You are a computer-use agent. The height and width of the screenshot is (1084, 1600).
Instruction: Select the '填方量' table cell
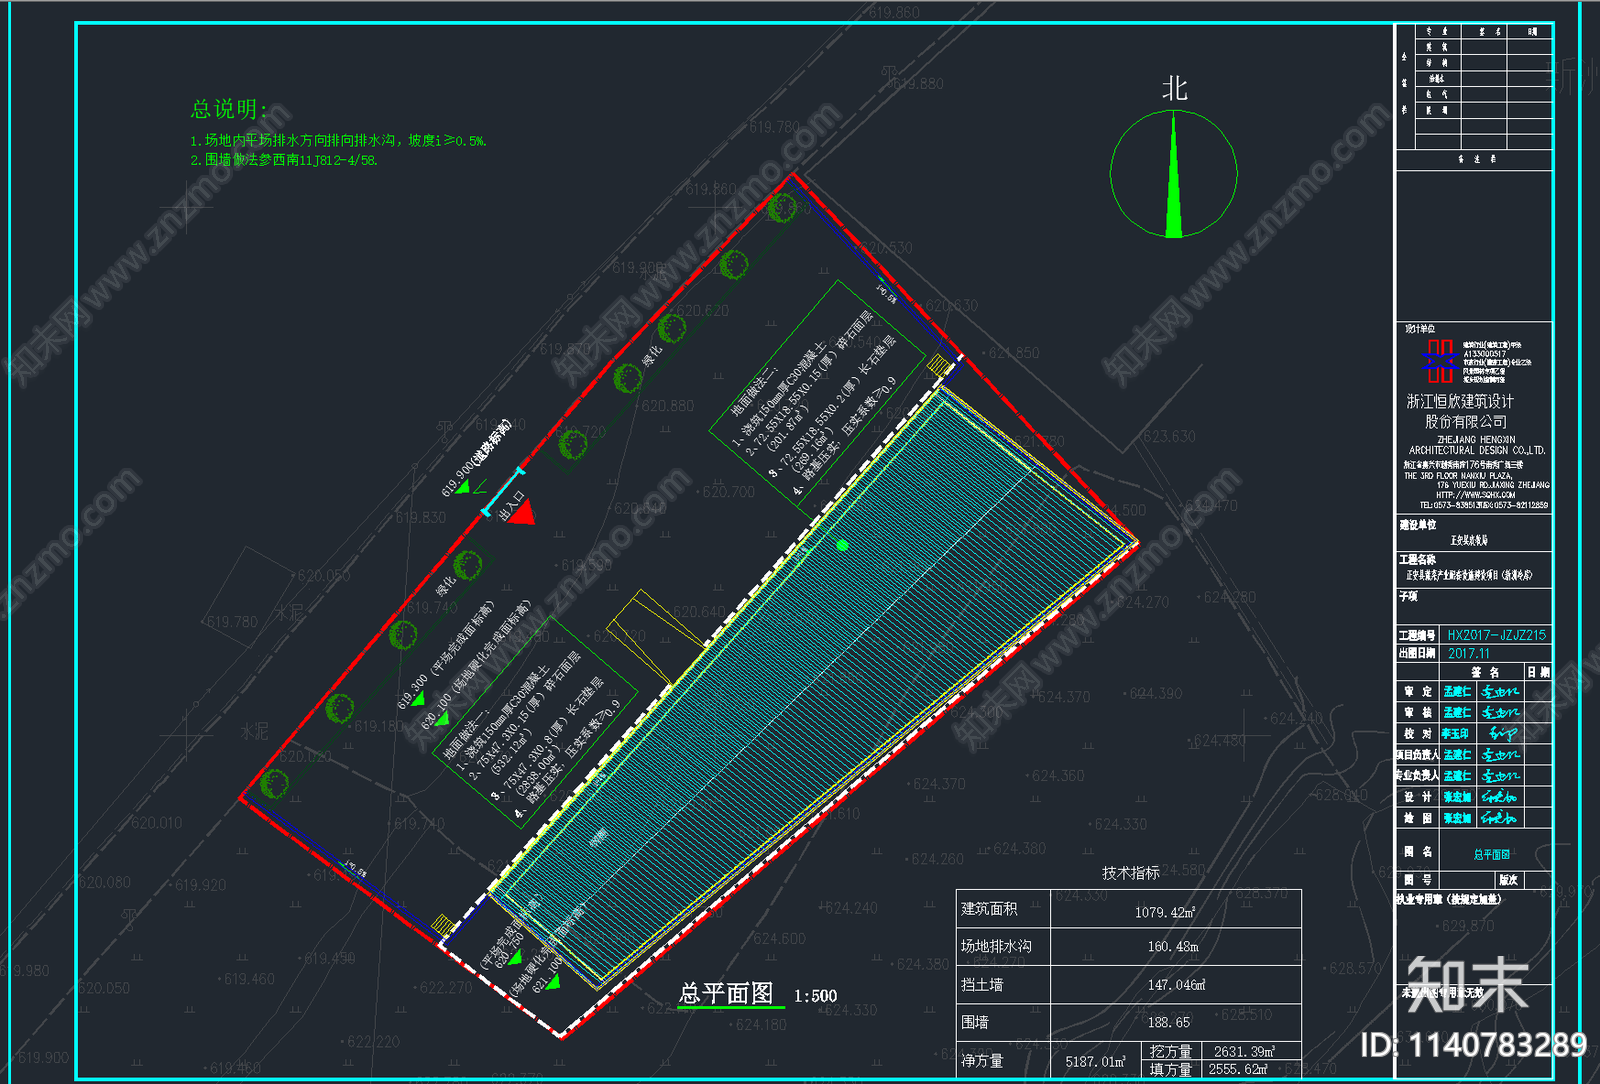tap(1170, 1070)
